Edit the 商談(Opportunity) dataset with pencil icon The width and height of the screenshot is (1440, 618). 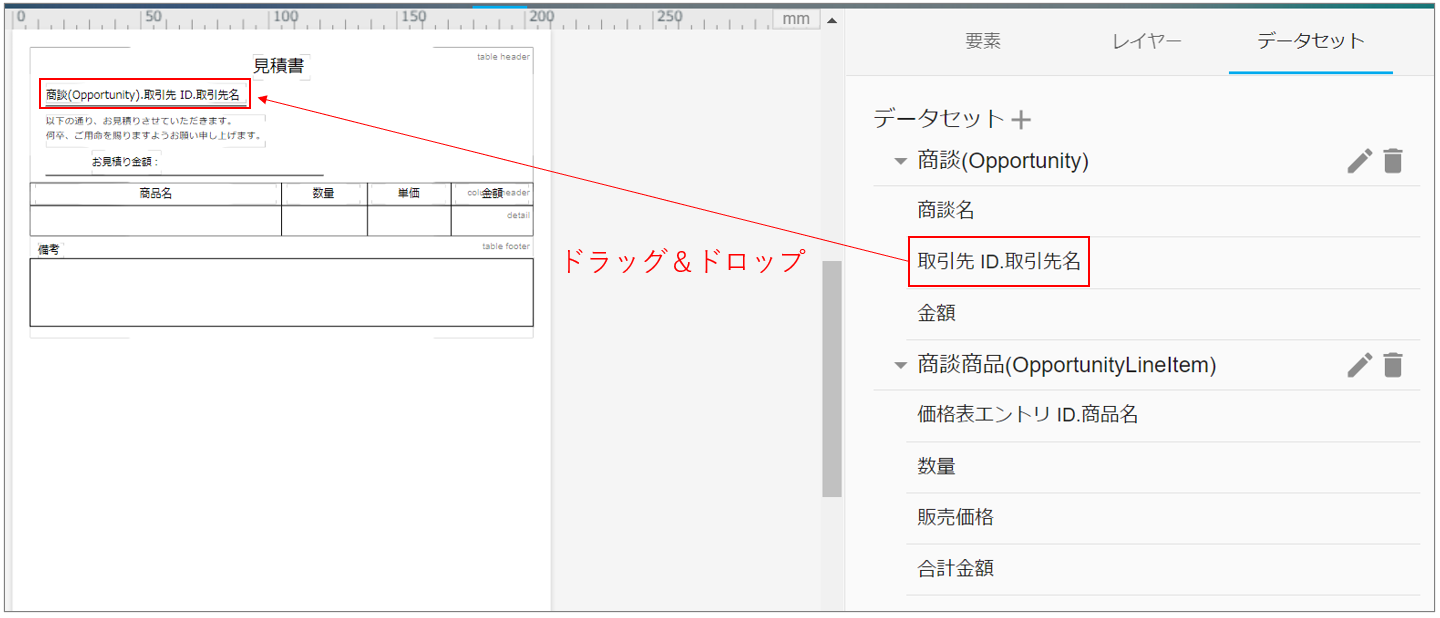click(1359, 161)
